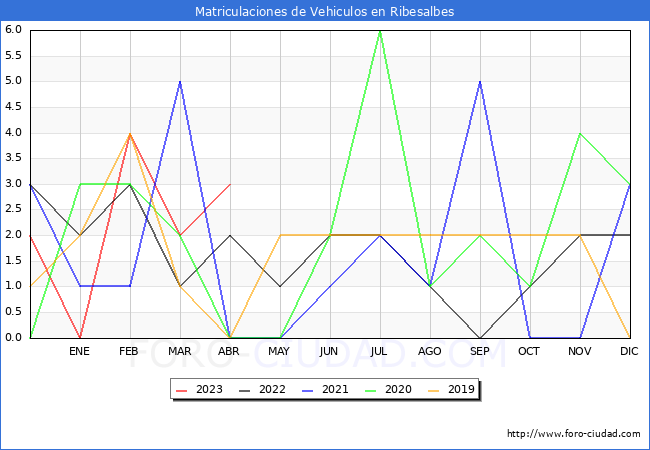The width and height of the screenshot is (650, 450).
Task: Click the ENE month label on the x-axis
Action: point(79,351)
